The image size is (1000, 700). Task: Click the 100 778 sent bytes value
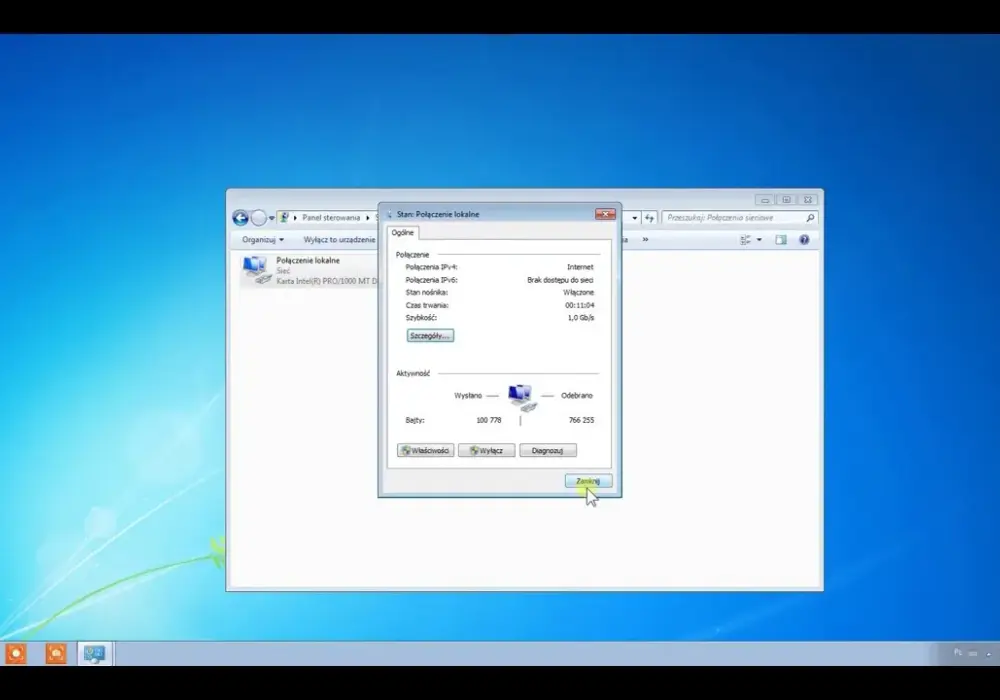[x=489, y=420]
